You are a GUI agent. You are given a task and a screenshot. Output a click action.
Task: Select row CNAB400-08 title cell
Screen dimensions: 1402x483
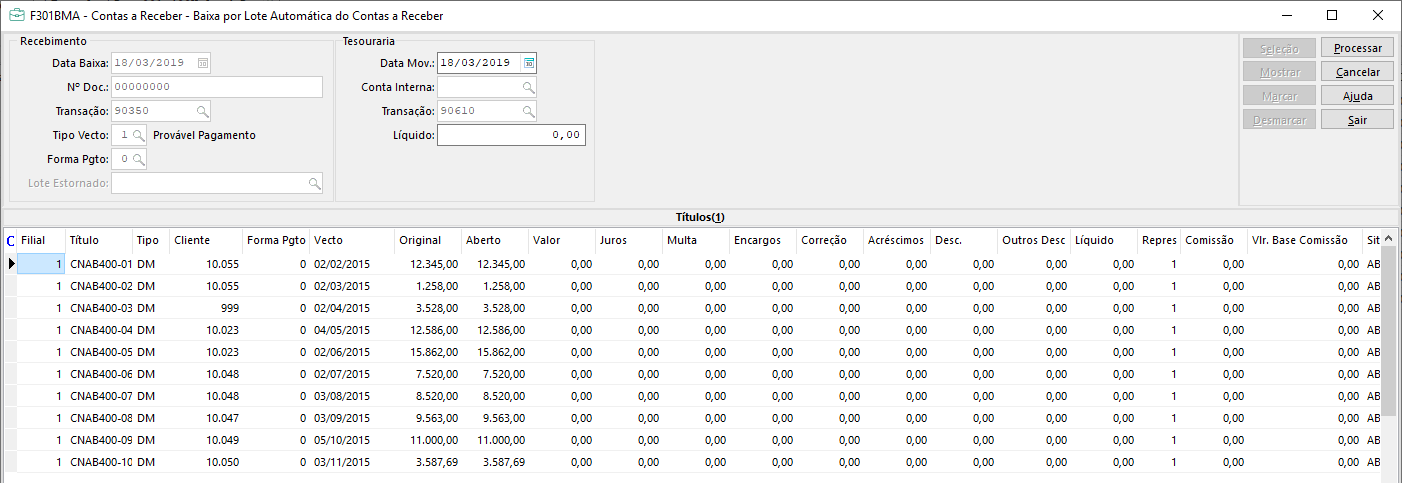99,418
